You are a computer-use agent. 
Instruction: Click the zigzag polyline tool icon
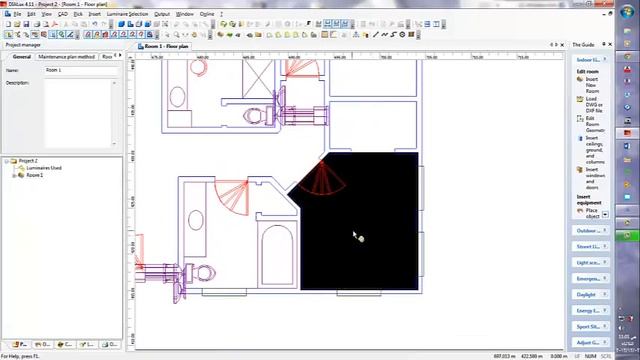coord(384,35)
